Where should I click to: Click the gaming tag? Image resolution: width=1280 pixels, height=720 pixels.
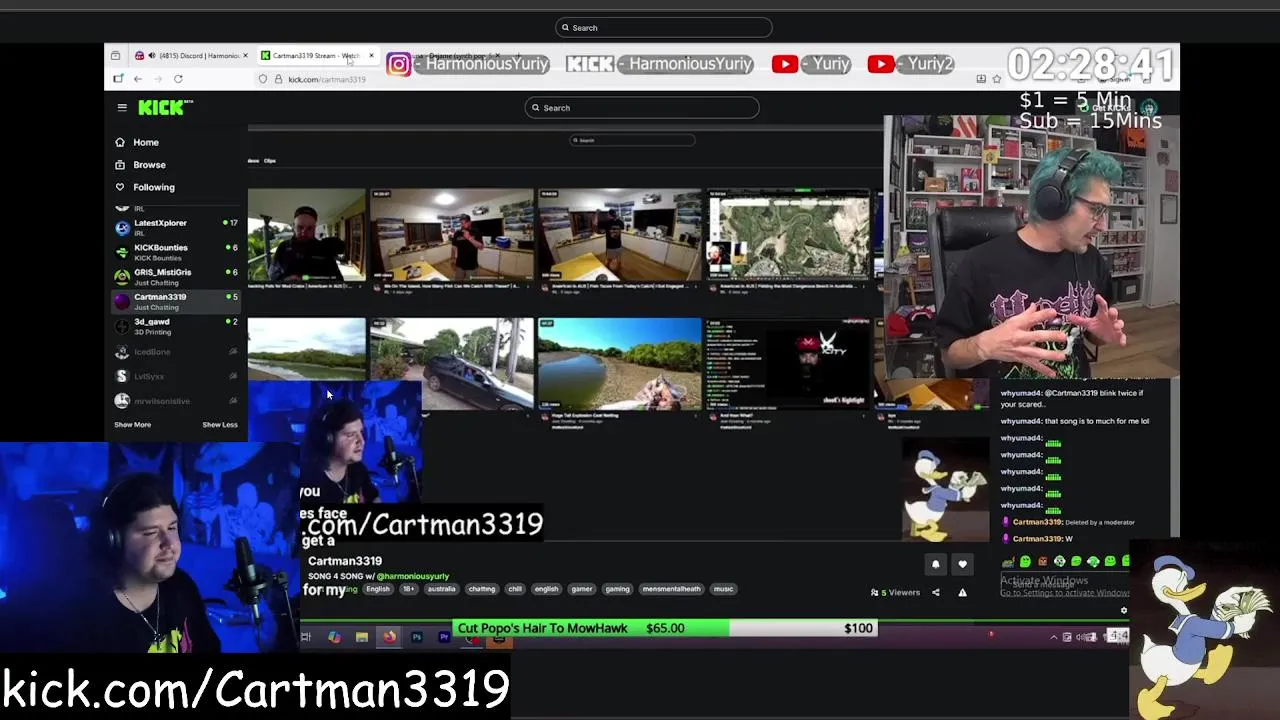(x=617, y=589)
